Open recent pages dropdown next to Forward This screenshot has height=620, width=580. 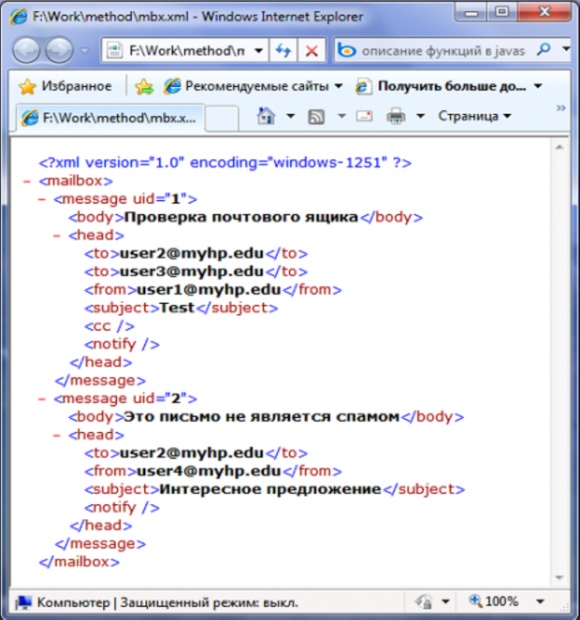(x=85, y=51)
